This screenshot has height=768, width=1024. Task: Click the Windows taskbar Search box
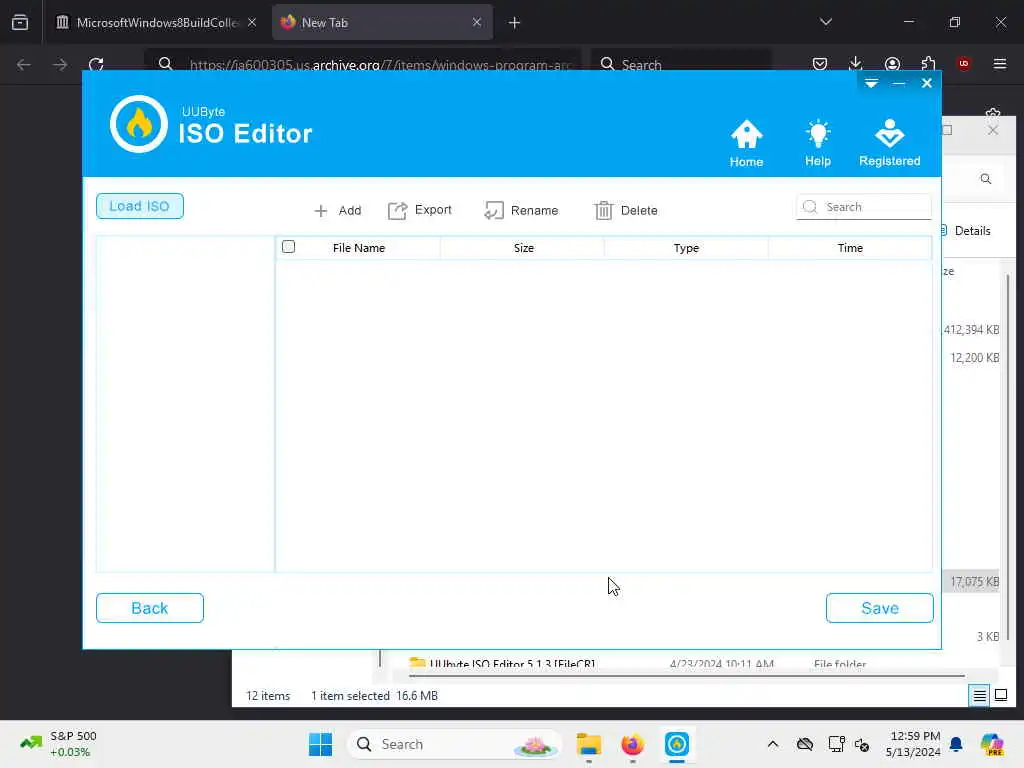pos(455,744)
